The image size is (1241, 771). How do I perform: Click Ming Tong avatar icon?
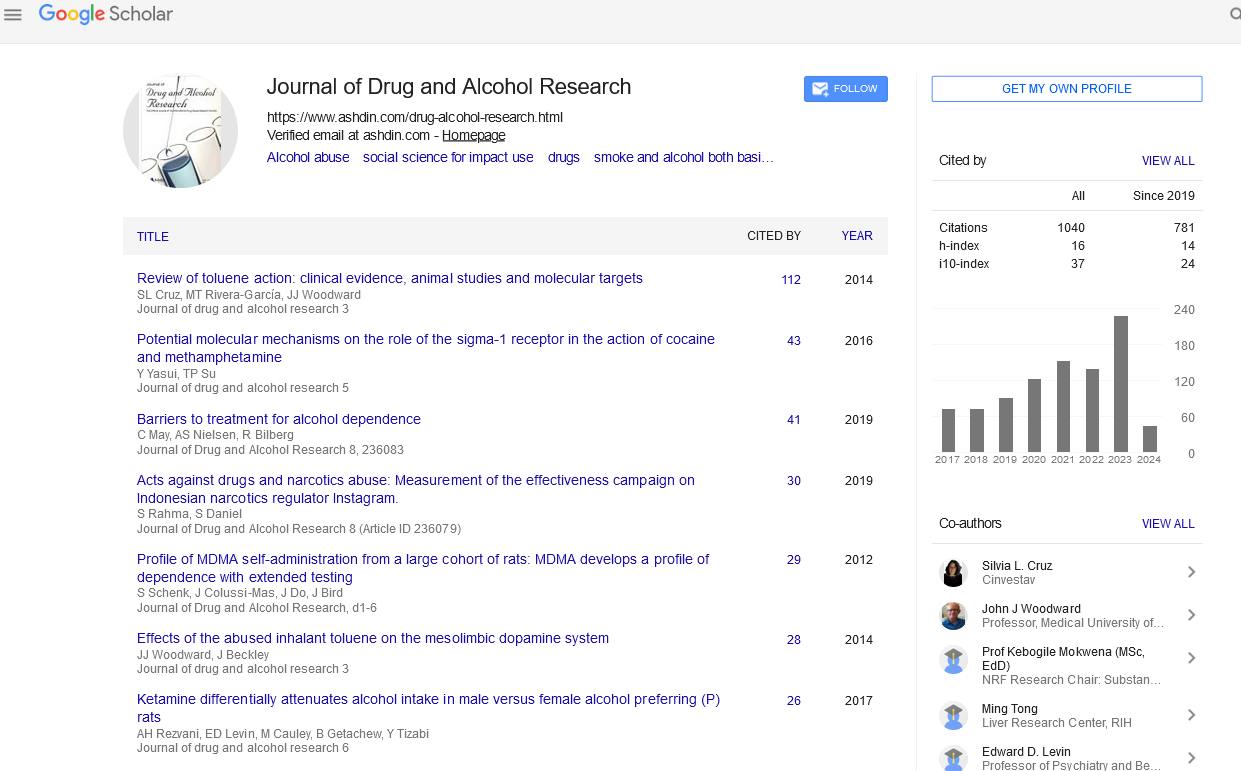point(953,716)
